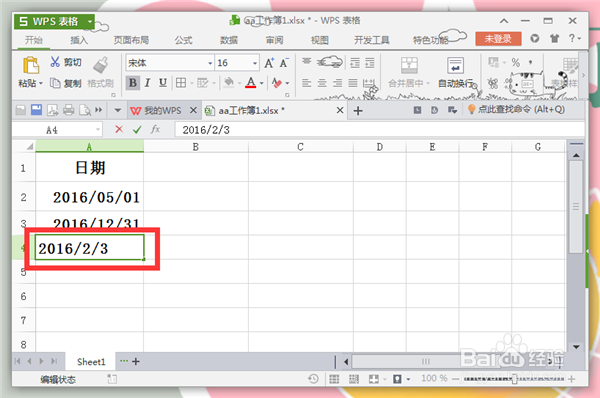The height and width of the screenshot is (398, 600).
Task: Expand quick access toolbar more arrows
Action: click(x=99, y=110)
